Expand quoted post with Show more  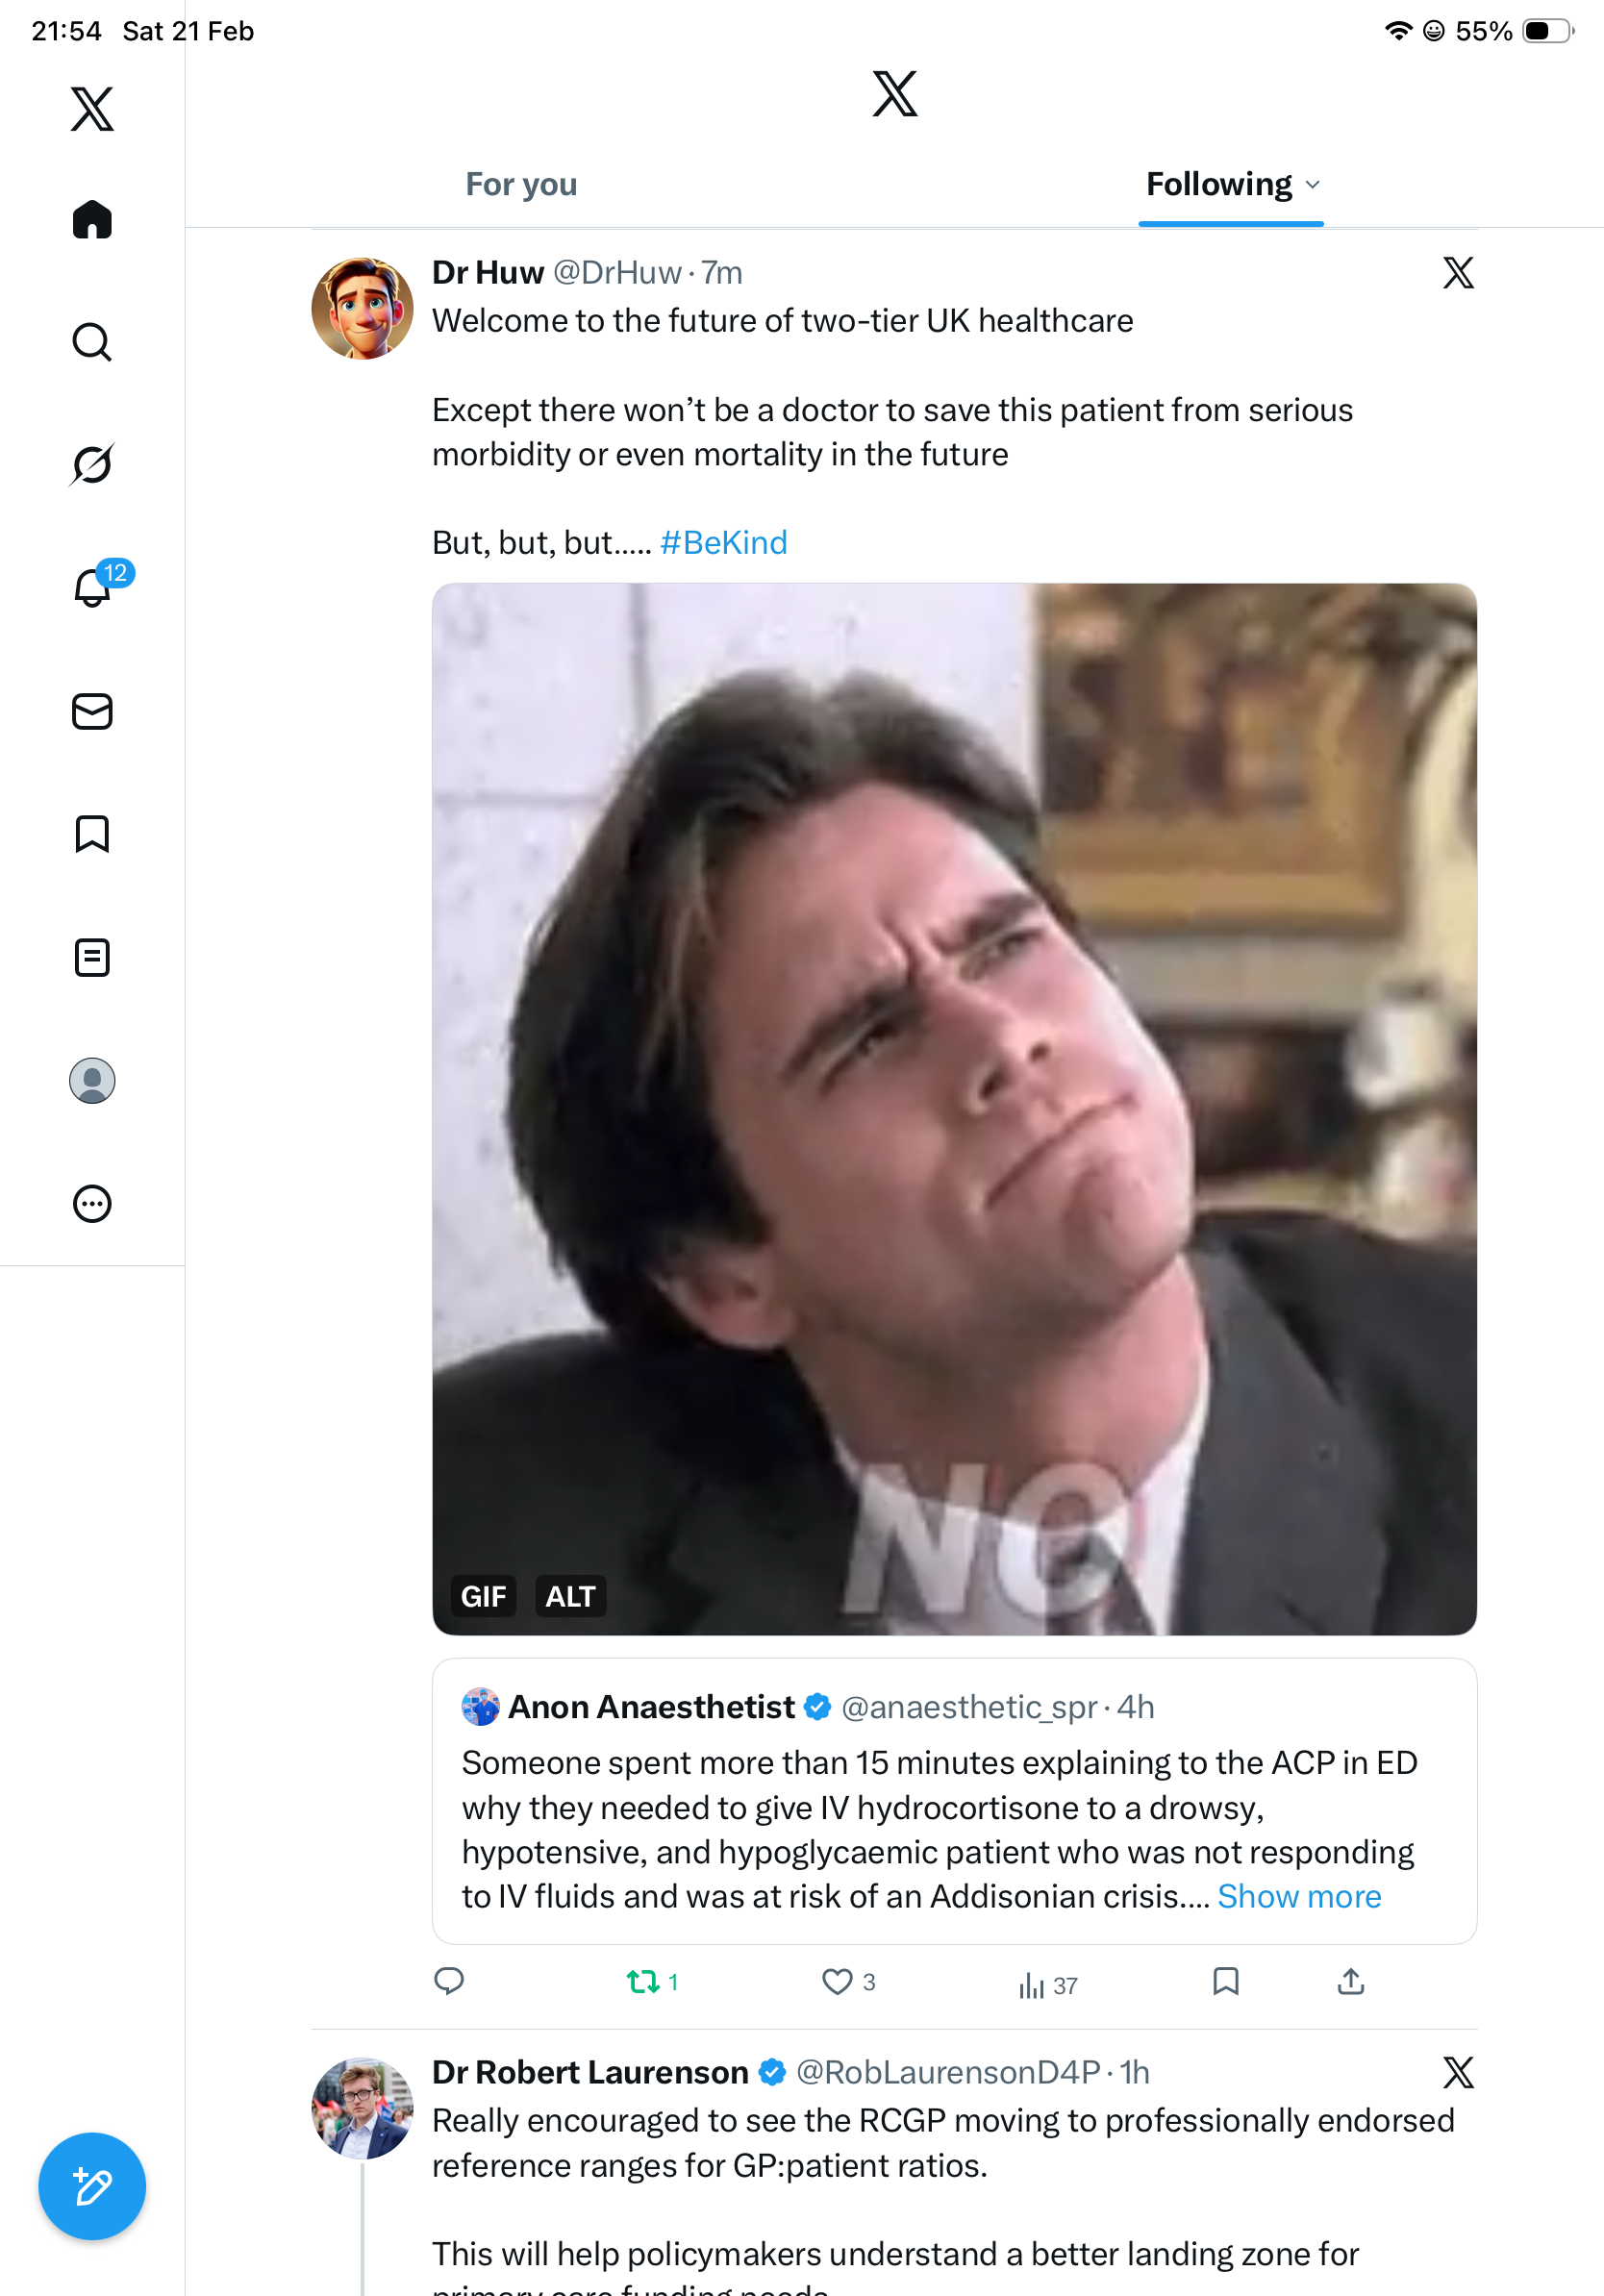[1298, 1896]
